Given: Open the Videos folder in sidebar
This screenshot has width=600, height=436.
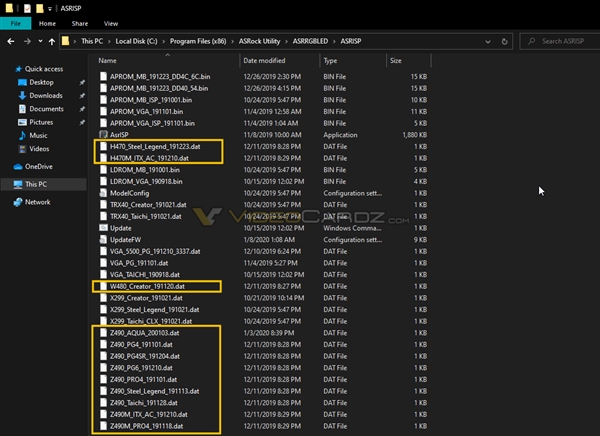Looking at the screenshot, I should coord(40,148).
